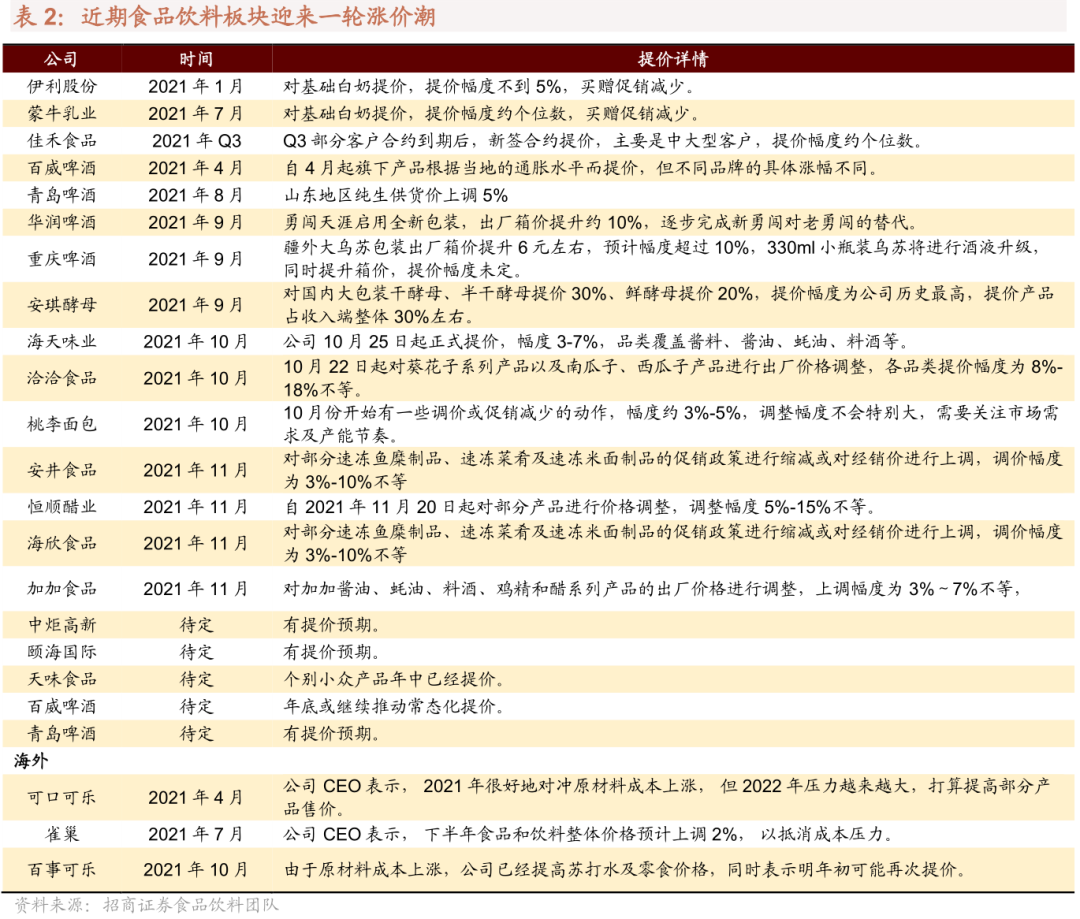Click company name 伊利股份

pyautogui.click(x=61, y=86)
